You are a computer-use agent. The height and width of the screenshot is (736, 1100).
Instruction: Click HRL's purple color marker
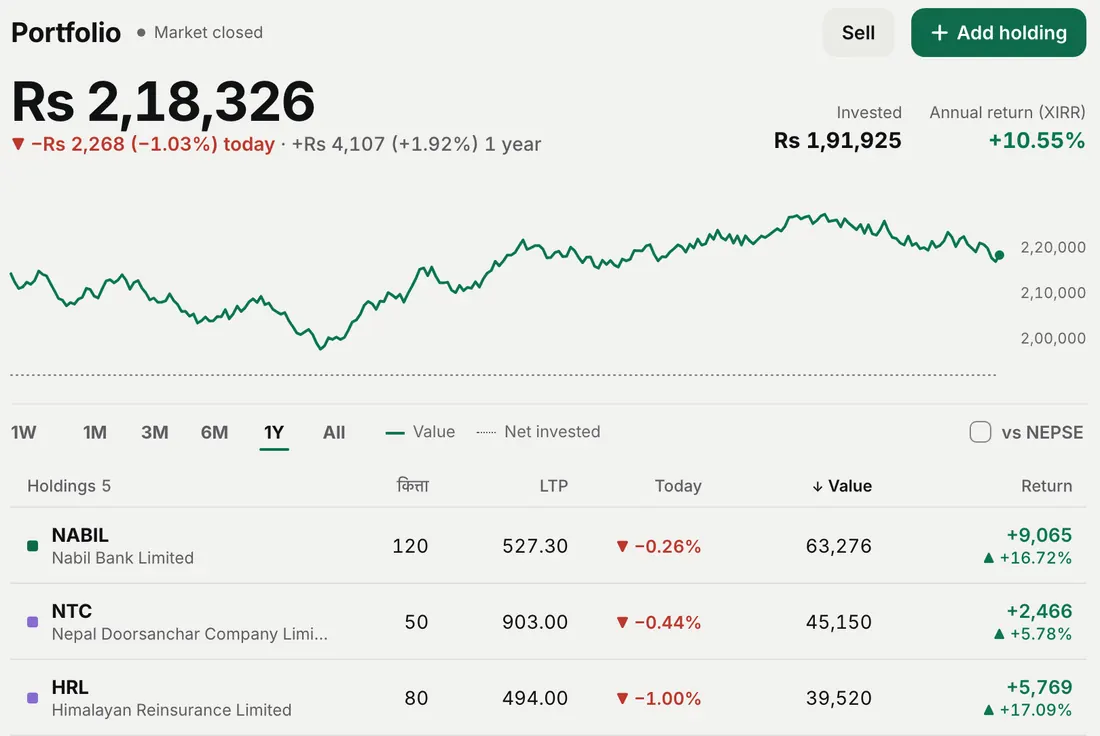pos(32,698)
